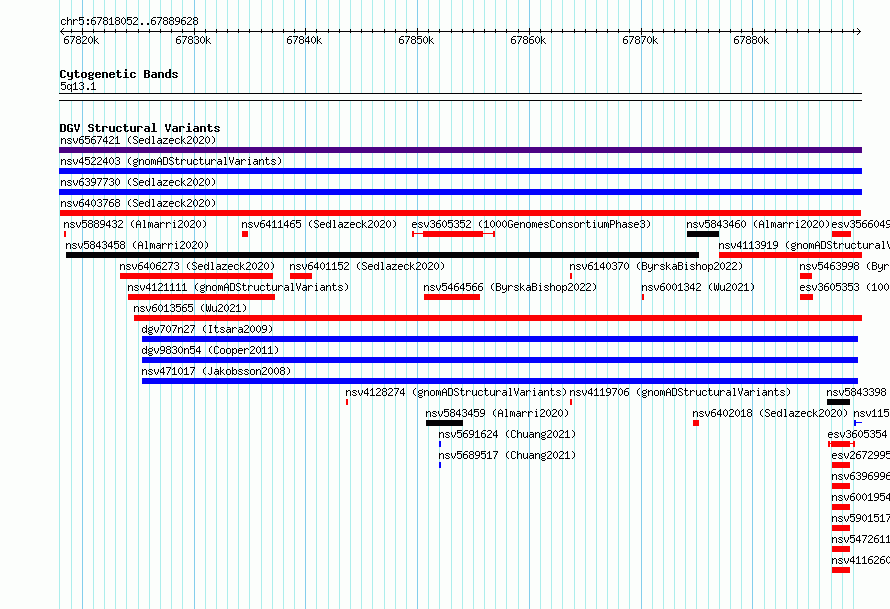
Task: Select nsv6001342 (Wu2021) label
Action: tap(698, 287)
